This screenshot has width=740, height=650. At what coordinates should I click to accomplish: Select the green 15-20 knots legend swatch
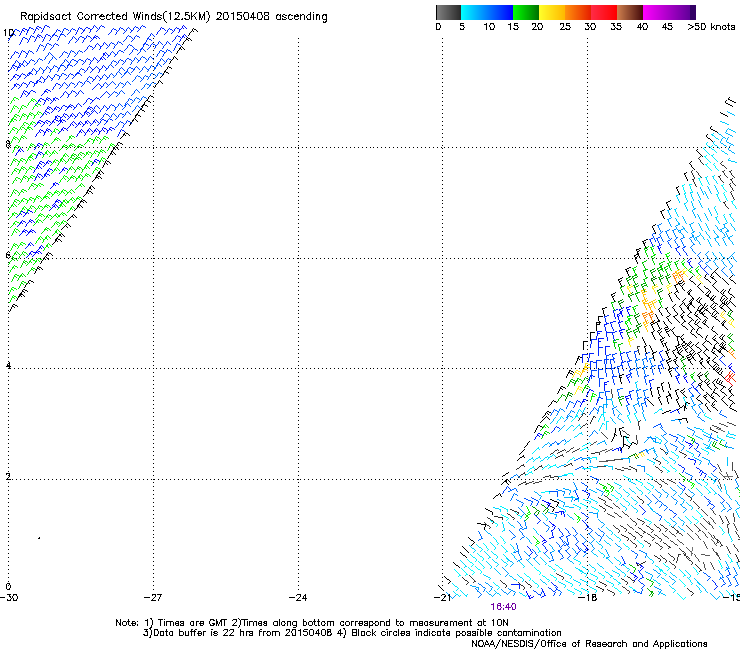coord(526,12)
